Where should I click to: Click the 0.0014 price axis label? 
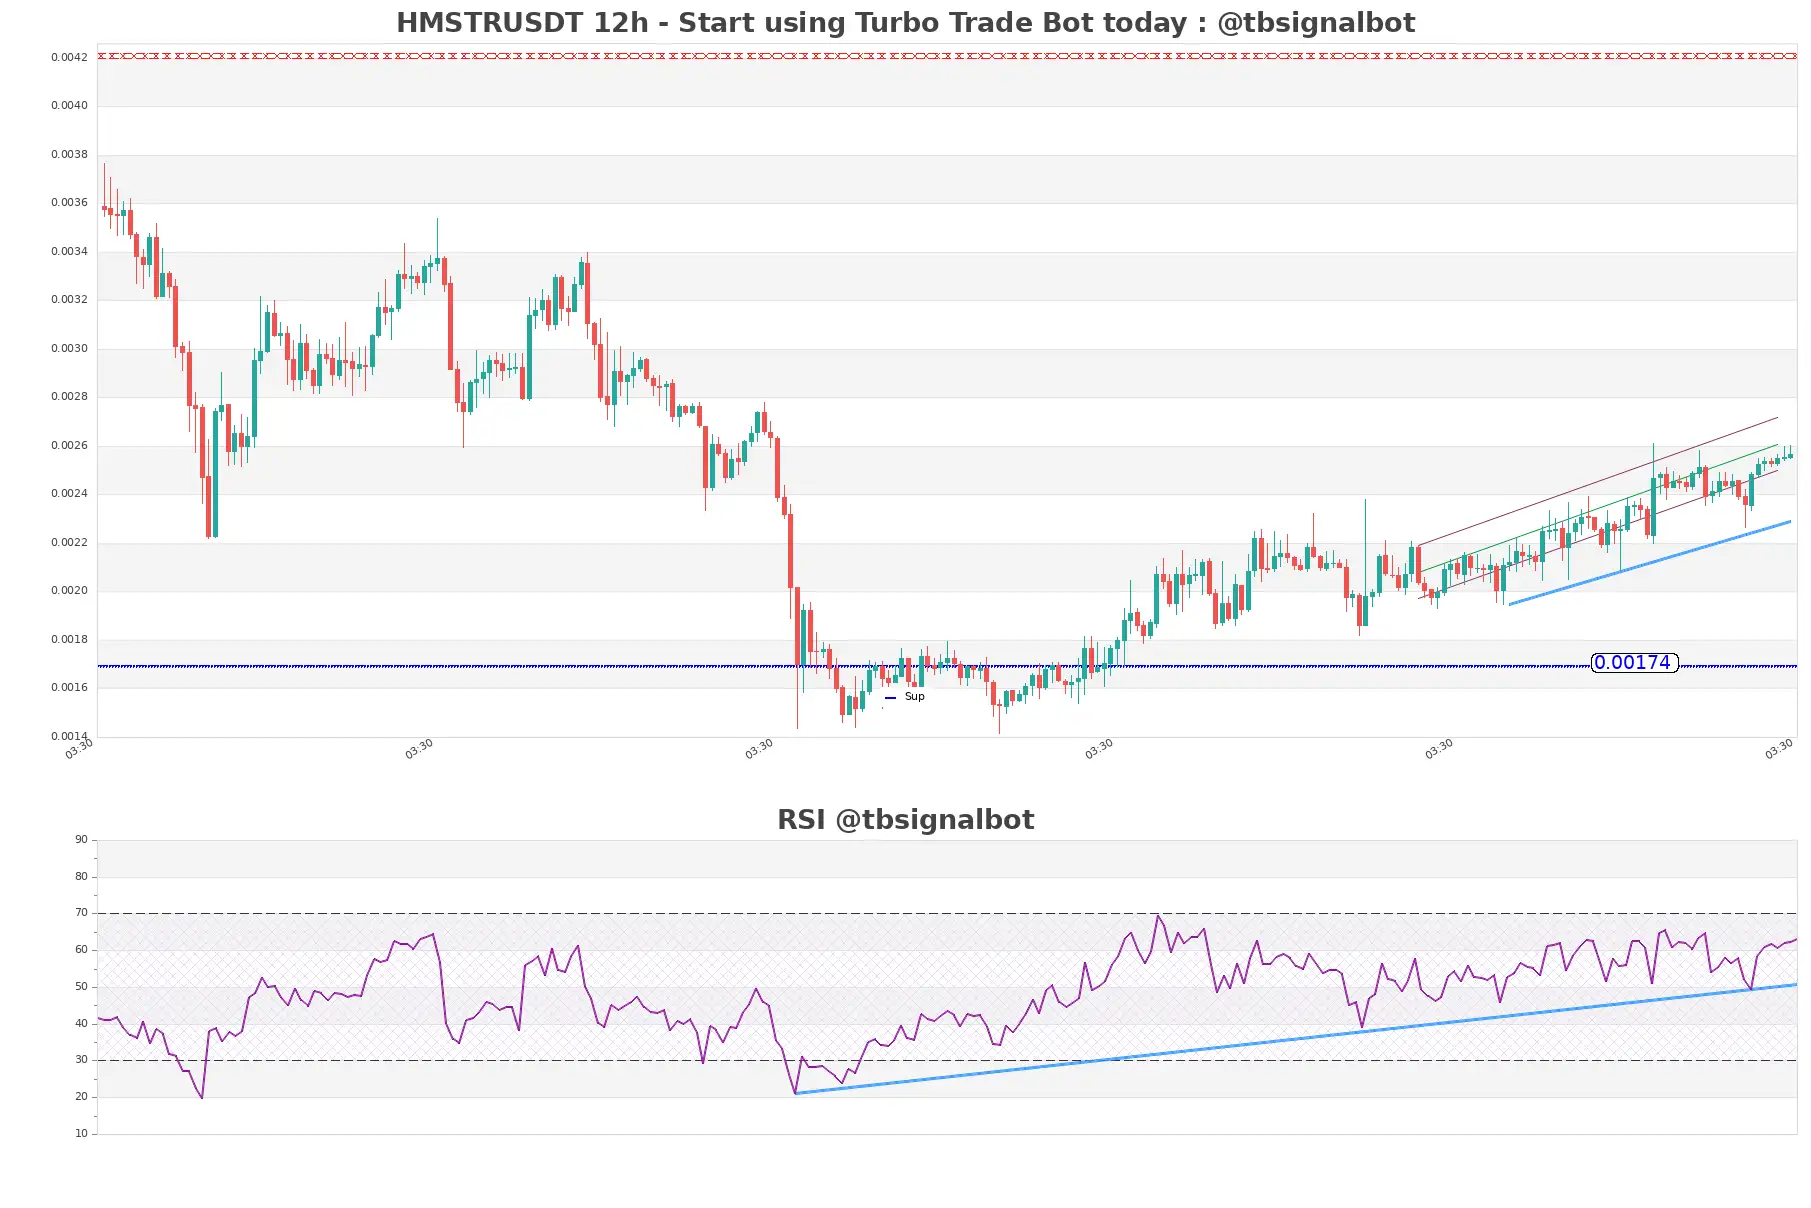[69, 736]
